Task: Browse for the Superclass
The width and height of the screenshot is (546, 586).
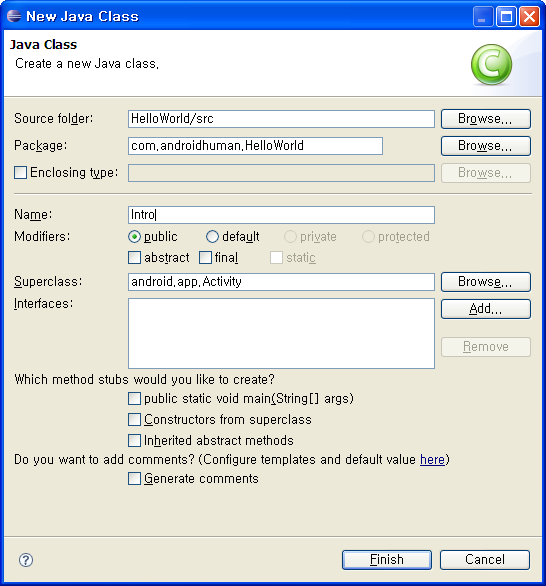Action: [486, 282]
